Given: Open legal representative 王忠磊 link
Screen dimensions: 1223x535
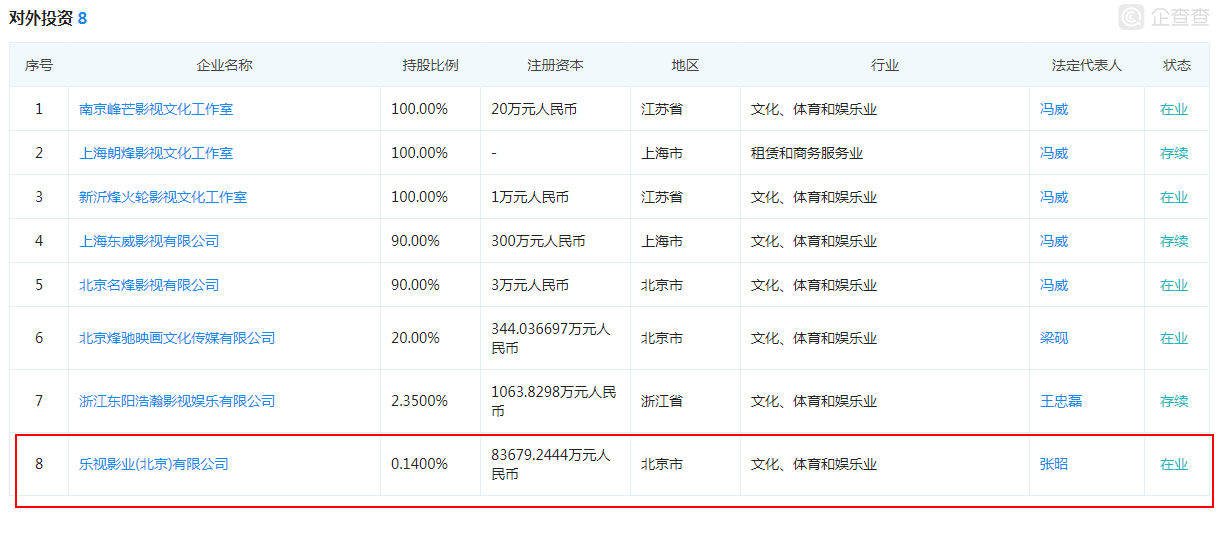Looking at the screenshot, I should (1061, 401).
